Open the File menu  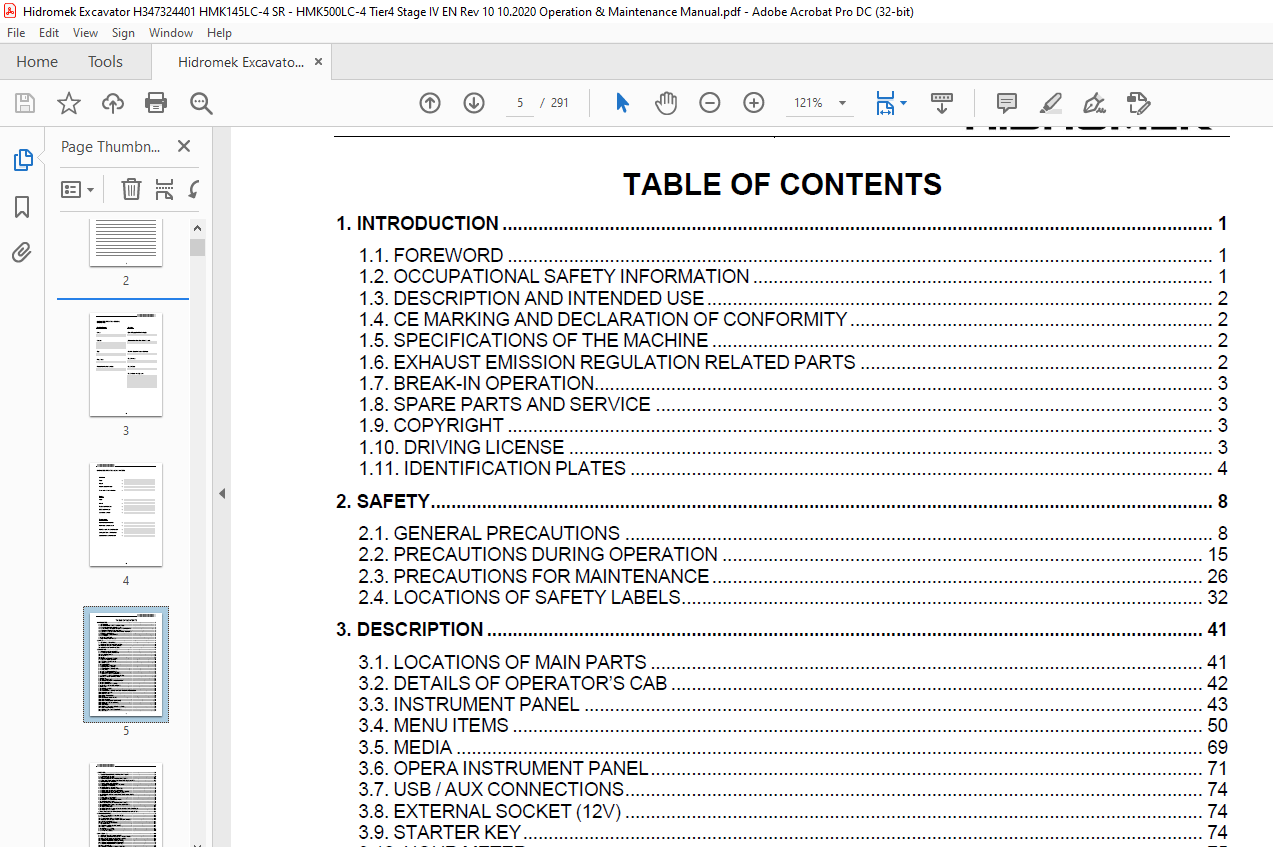(16, 33)
